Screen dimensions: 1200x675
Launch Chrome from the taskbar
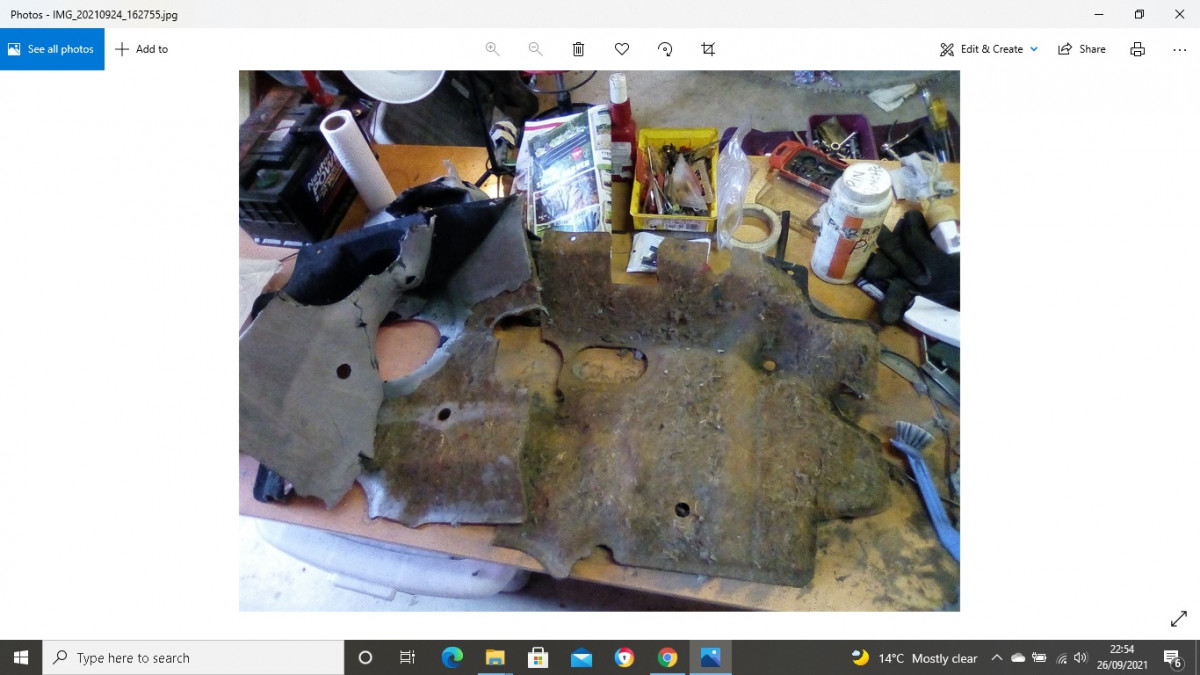(x=667, y=657)
